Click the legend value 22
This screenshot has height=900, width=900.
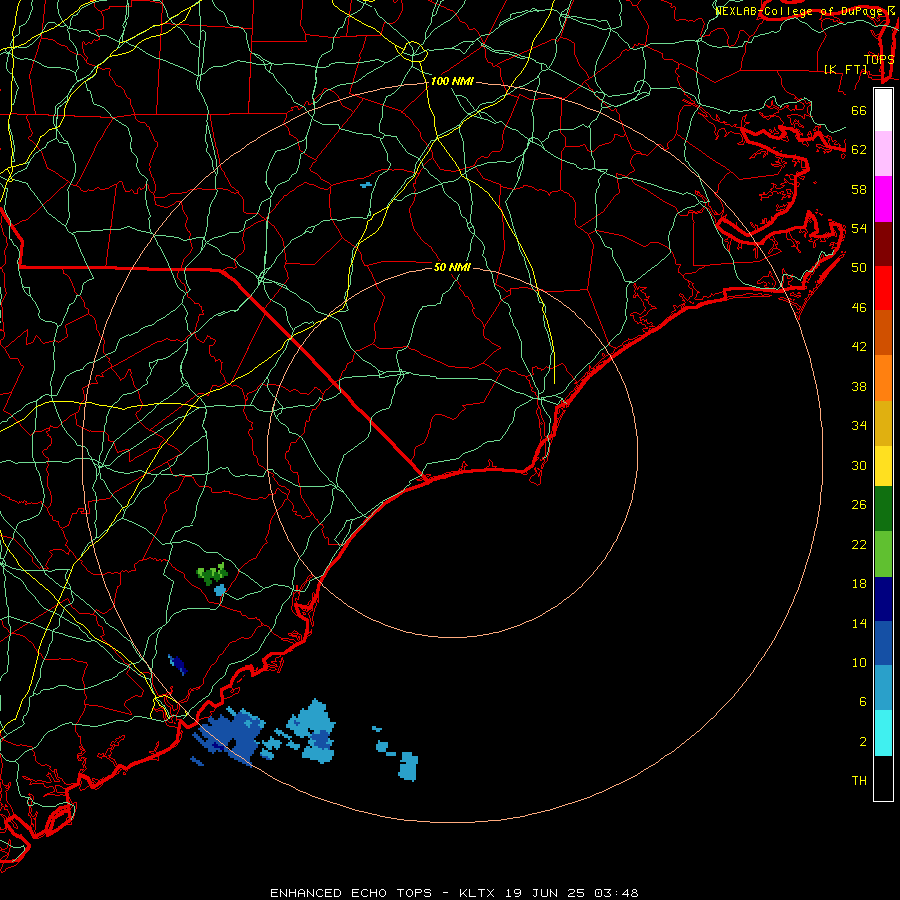point(859,544)
